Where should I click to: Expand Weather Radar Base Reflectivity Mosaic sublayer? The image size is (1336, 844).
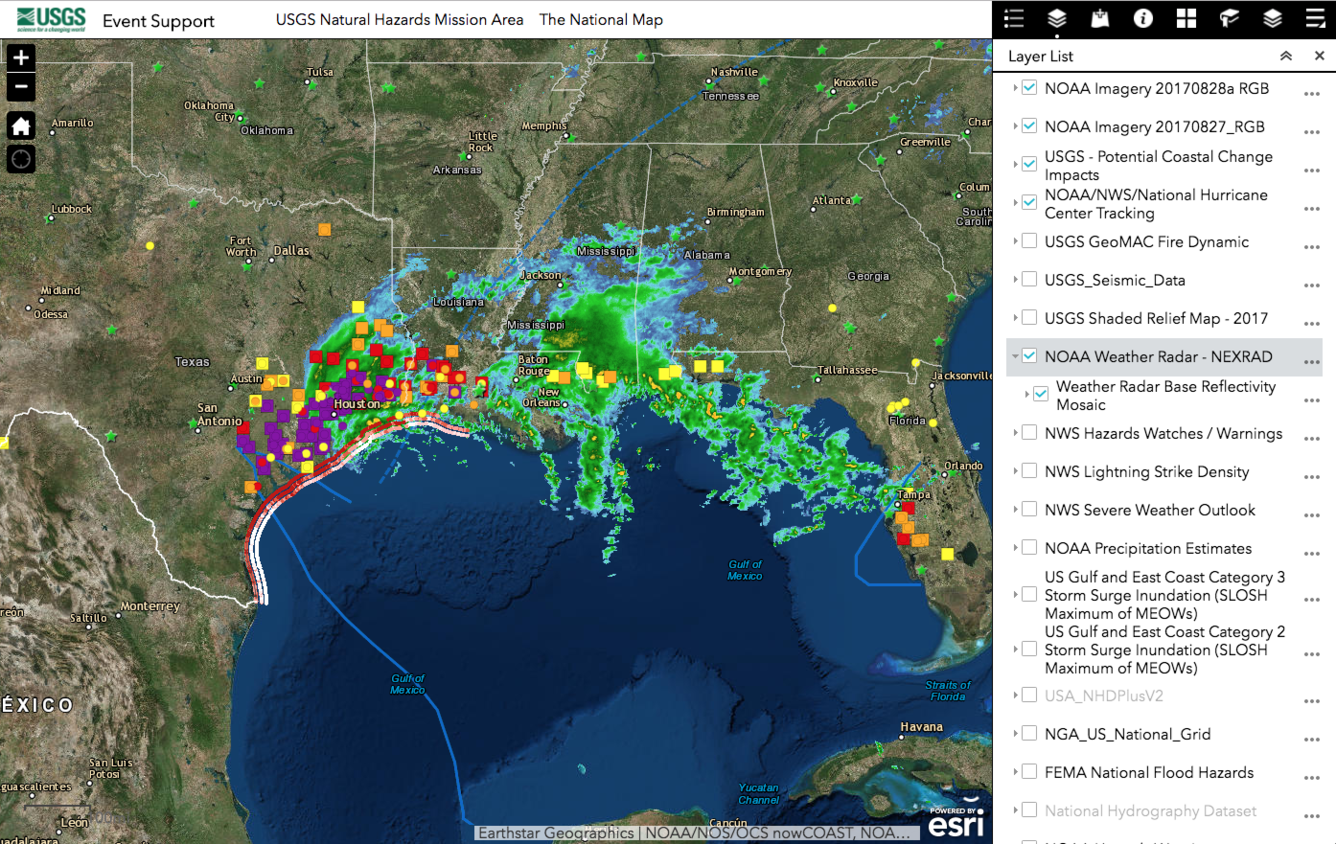(x=1027, y=394)
